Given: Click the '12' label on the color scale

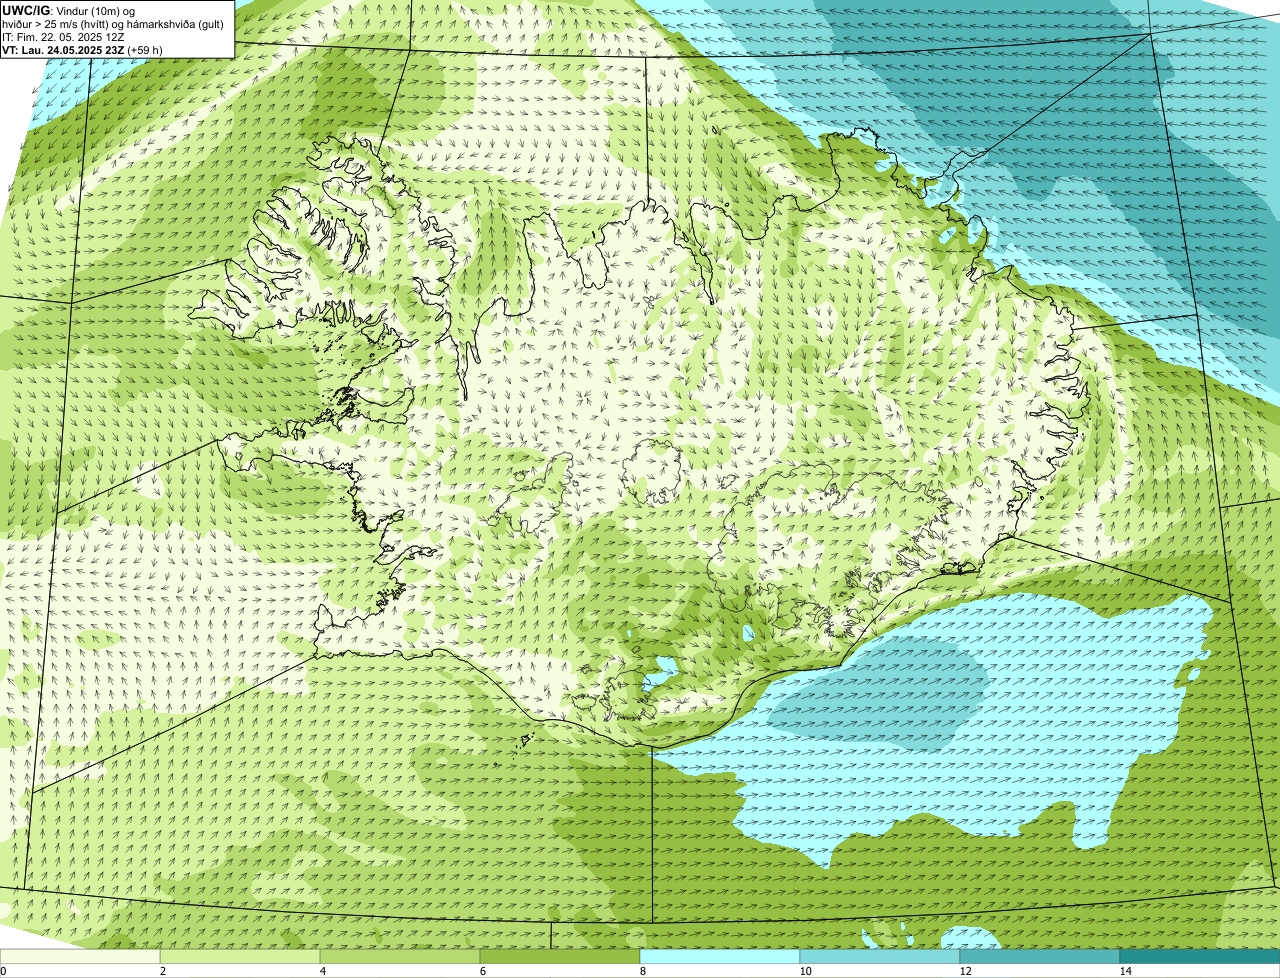Looking at the screenshot, I should [x=965, y=971].
